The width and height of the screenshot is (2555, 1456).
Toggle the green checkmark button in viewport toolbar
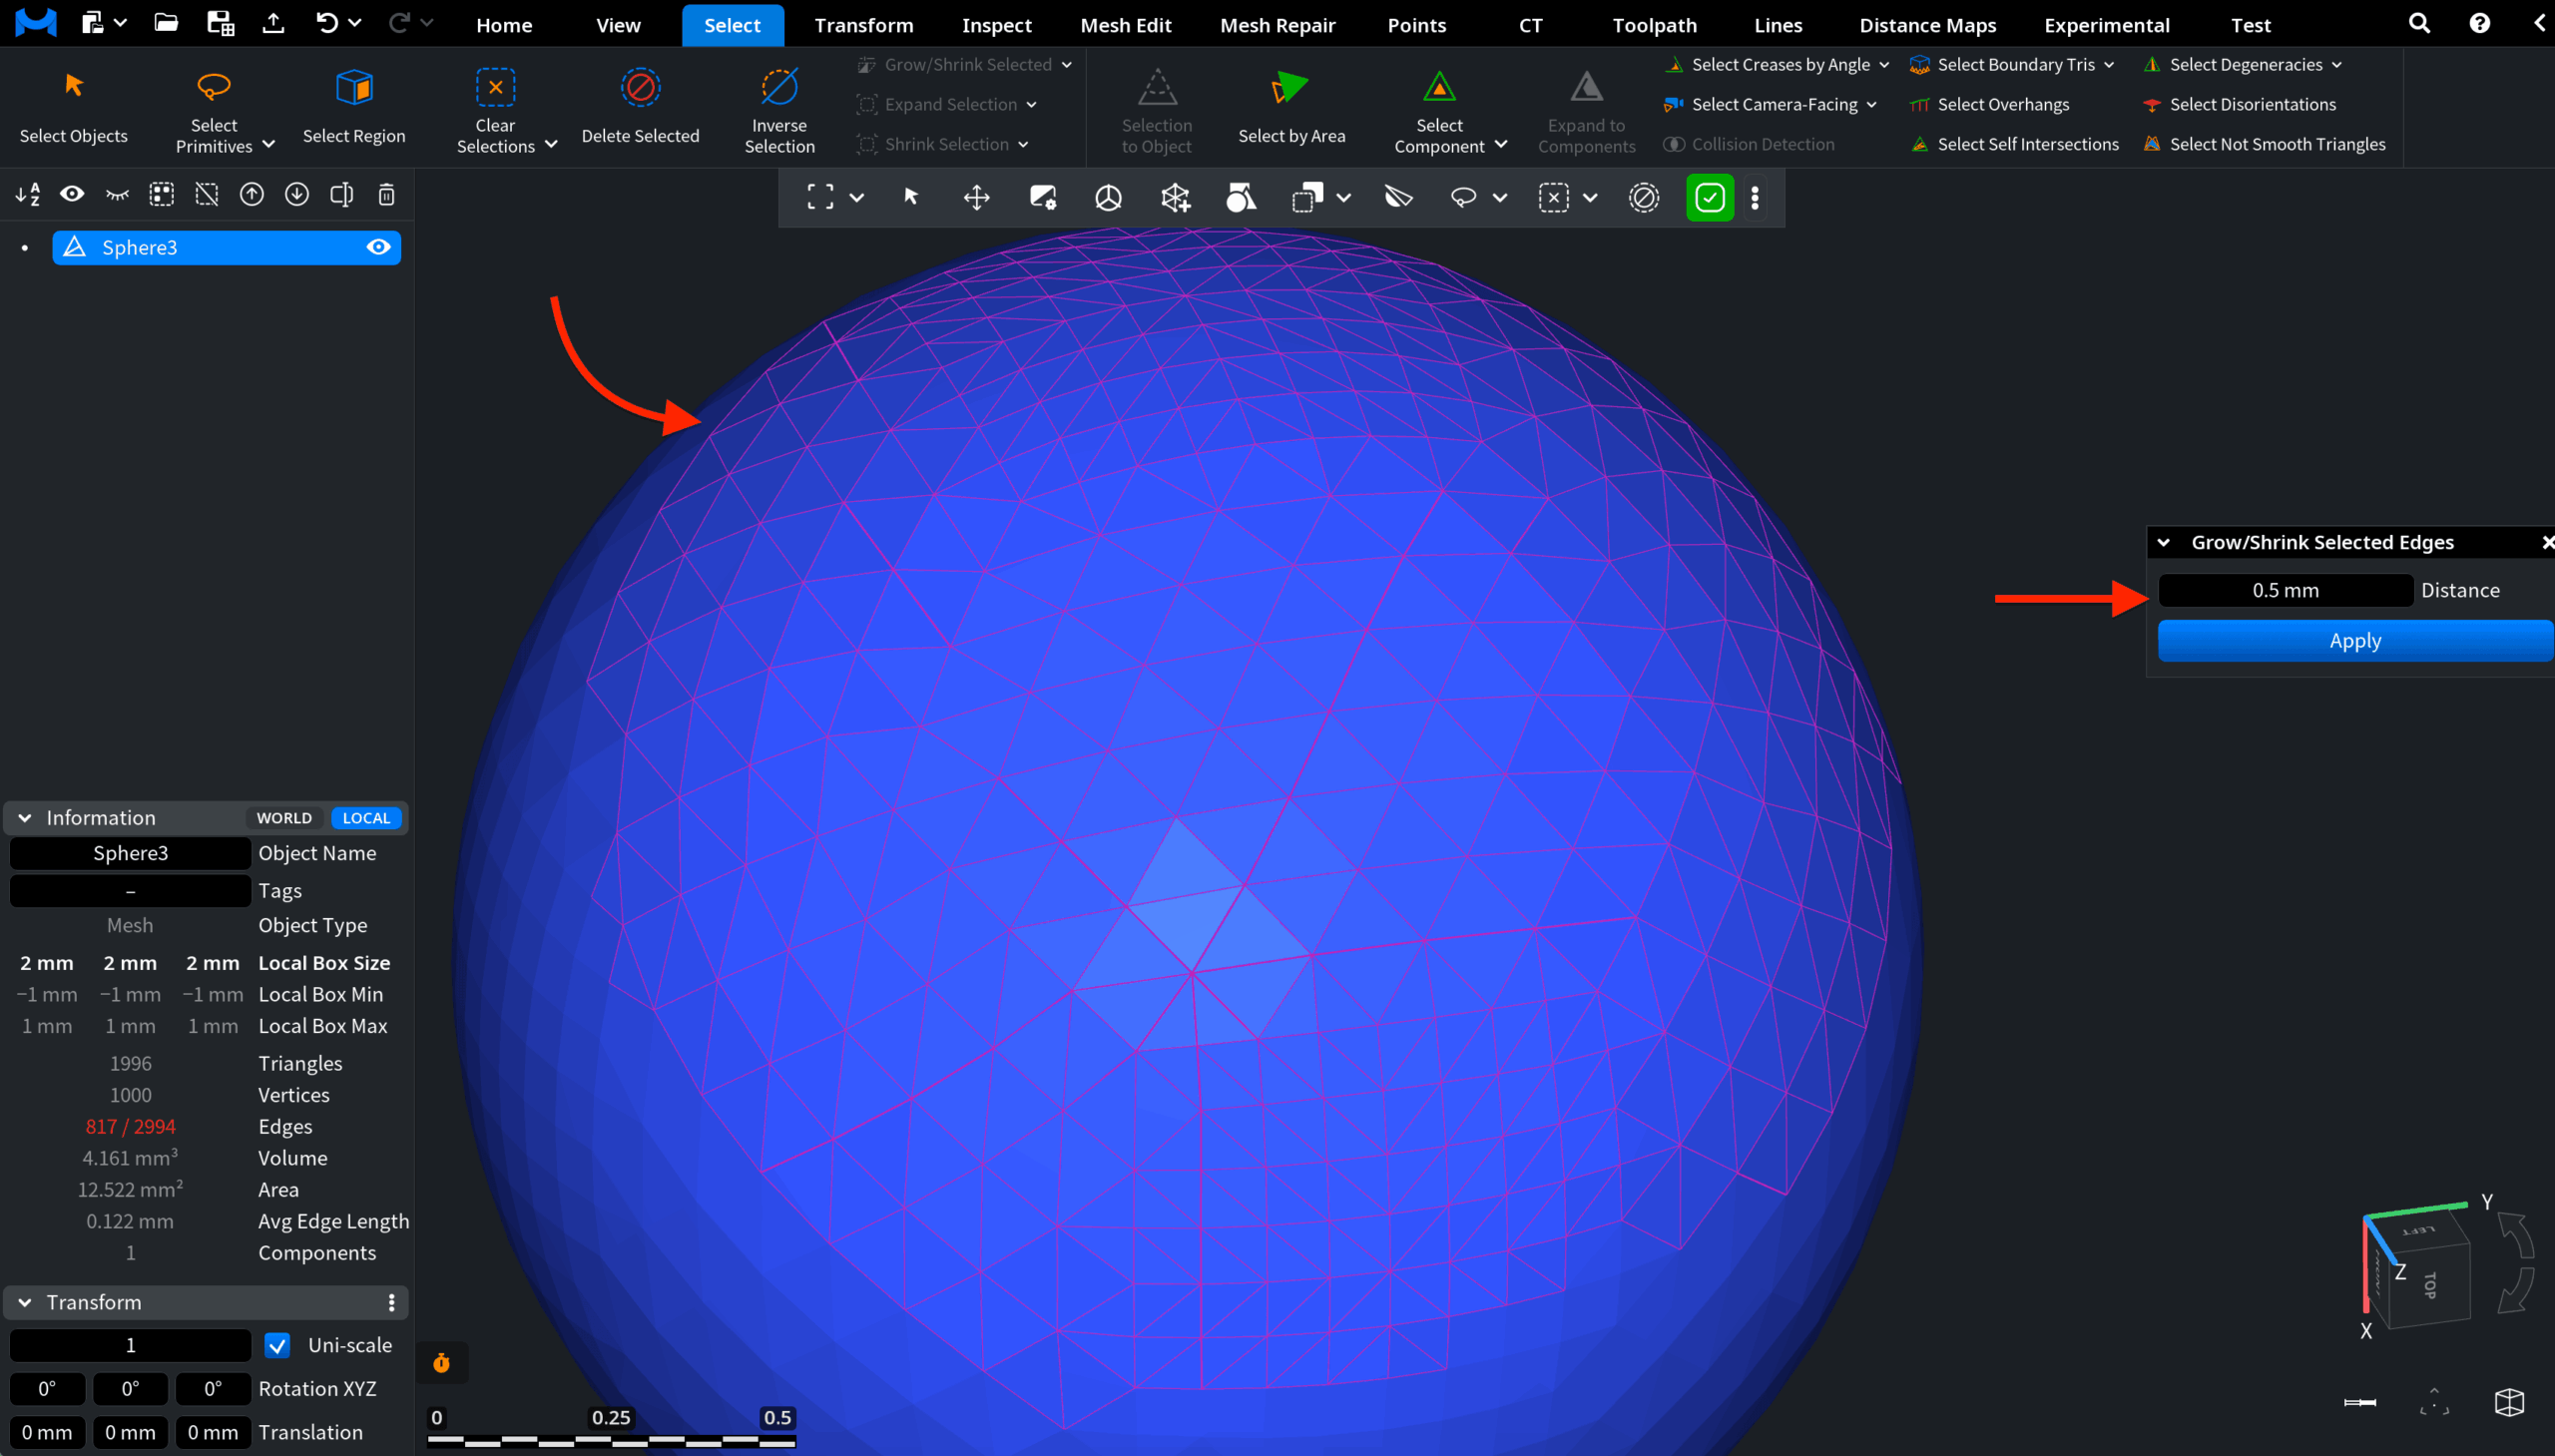[1710, 197]
